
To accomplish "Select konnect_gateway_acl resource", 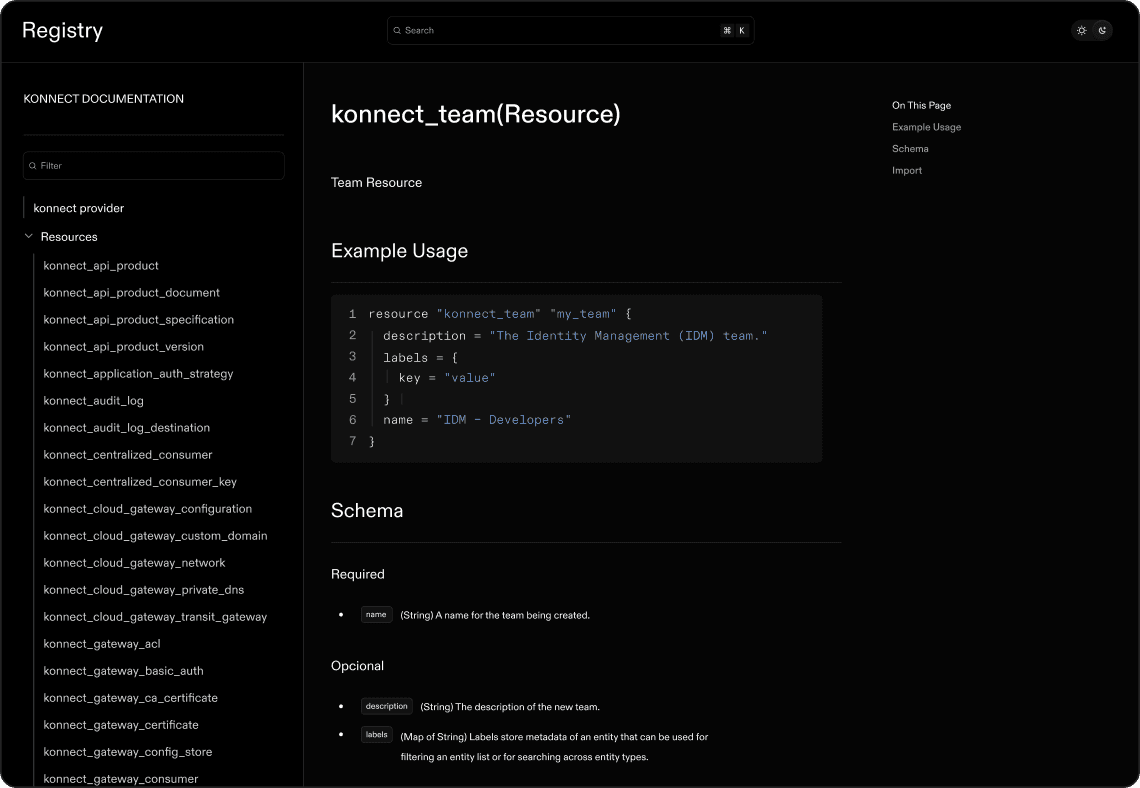I will [x=101, y=644].
